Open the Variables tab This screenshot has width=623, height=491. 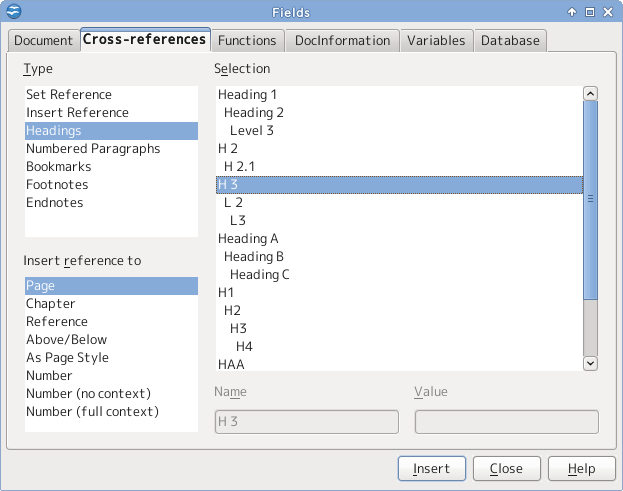pyautogui.click(x=436, y=41)
